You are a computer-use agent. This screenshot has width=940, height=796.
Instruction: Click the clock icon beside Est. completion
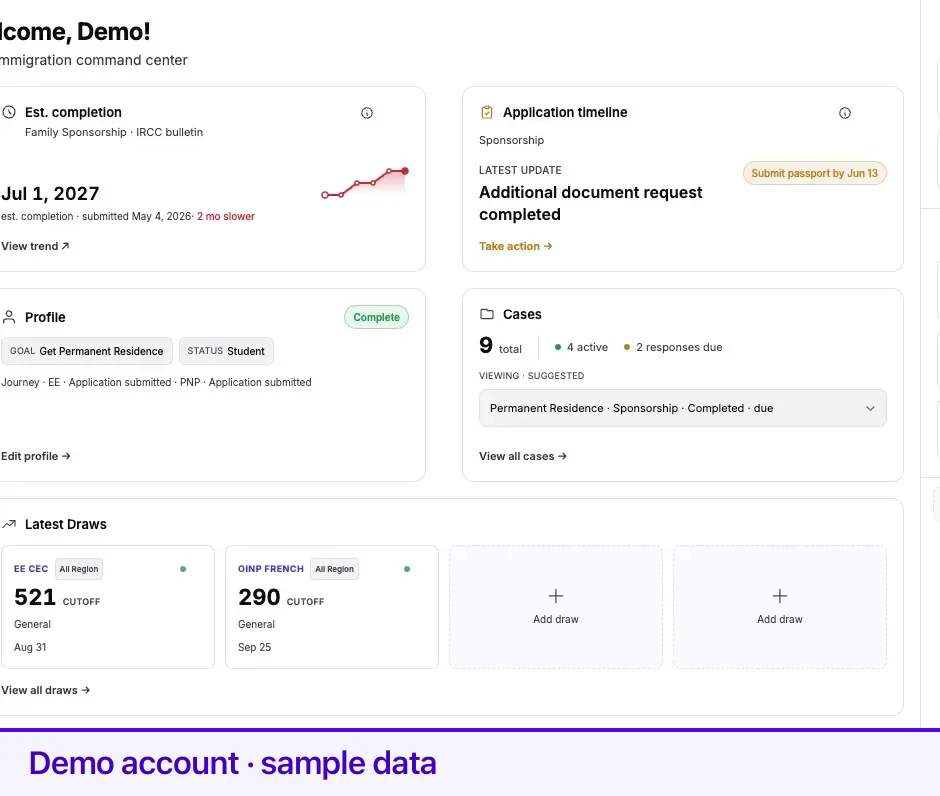coord(9,112)
